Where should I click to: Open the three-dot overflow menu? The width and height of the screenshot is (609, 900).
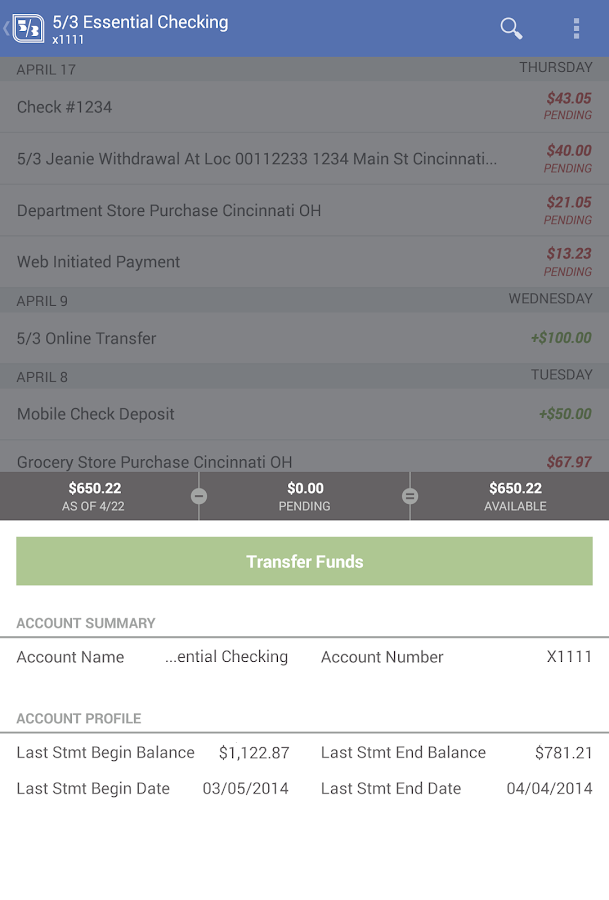[576, 28]
